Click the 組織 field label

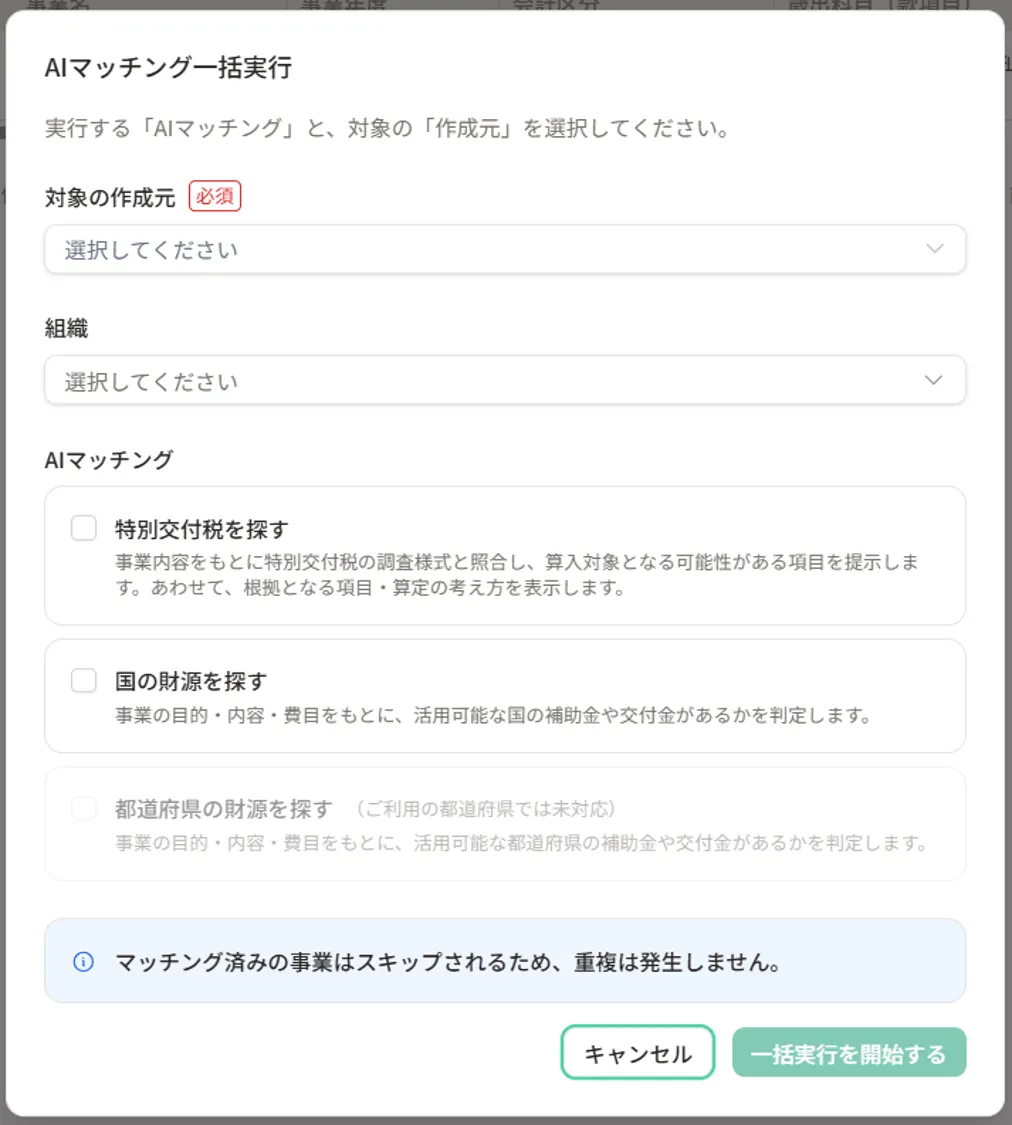click(x=66, y=328)
